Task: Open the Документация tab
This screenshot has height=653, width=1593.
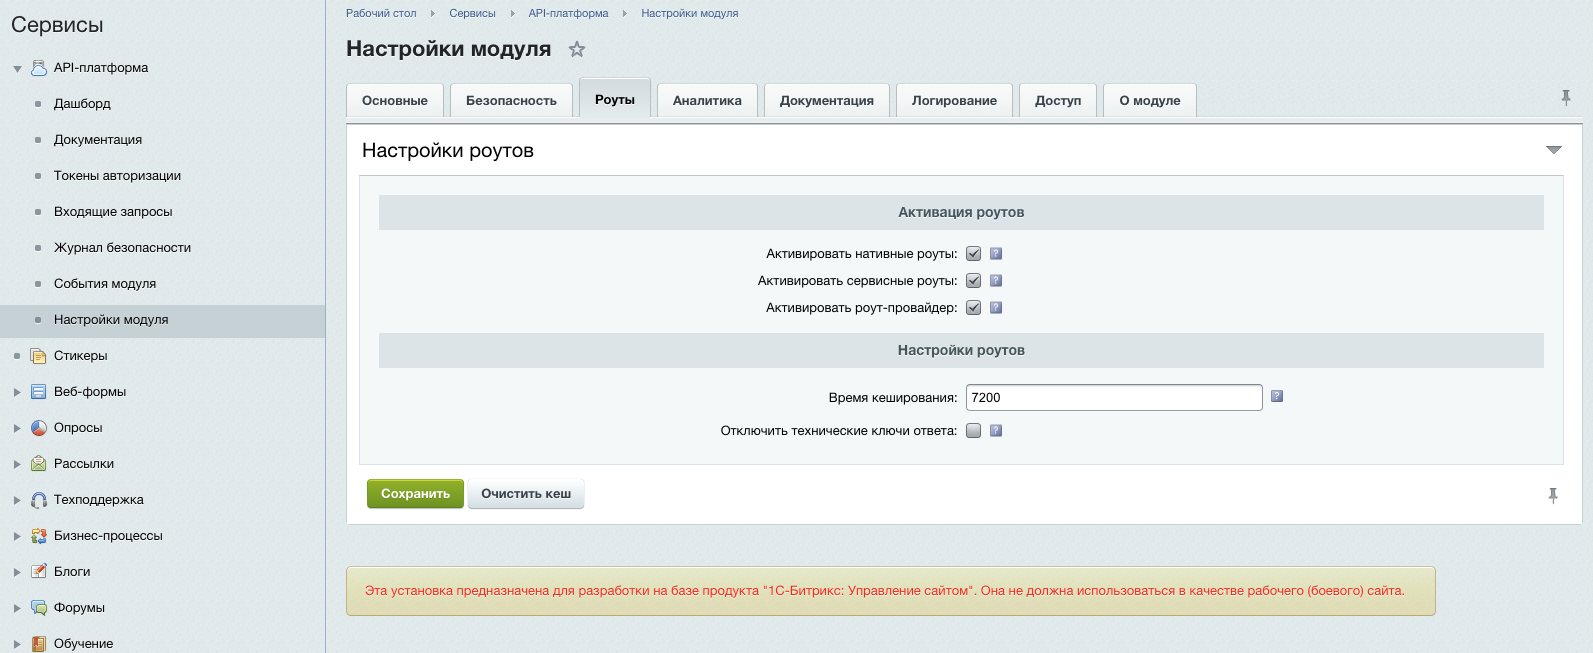Action: click(x=827, y=101)
